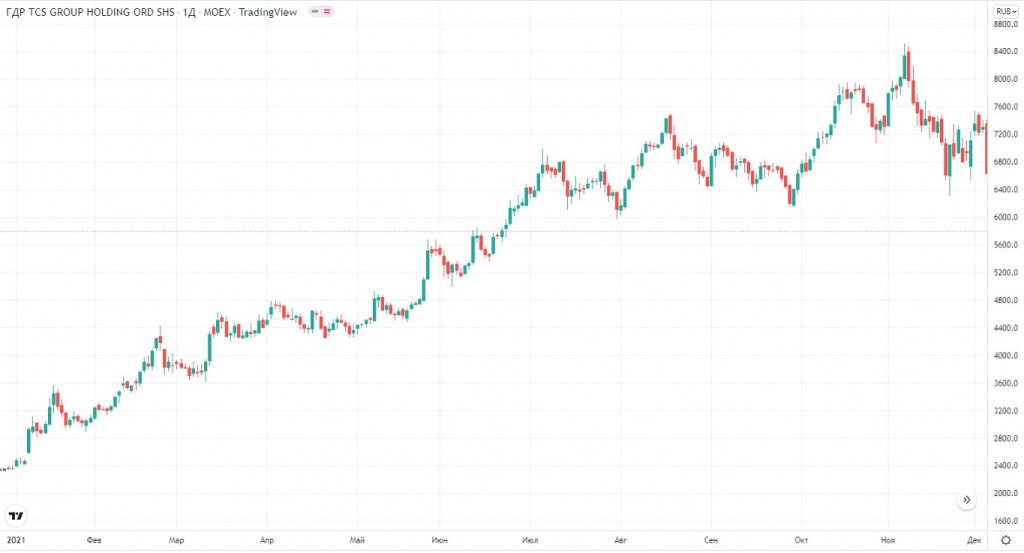
Task: Click the TradingView logo icon
Action: [x=16, y=516]
